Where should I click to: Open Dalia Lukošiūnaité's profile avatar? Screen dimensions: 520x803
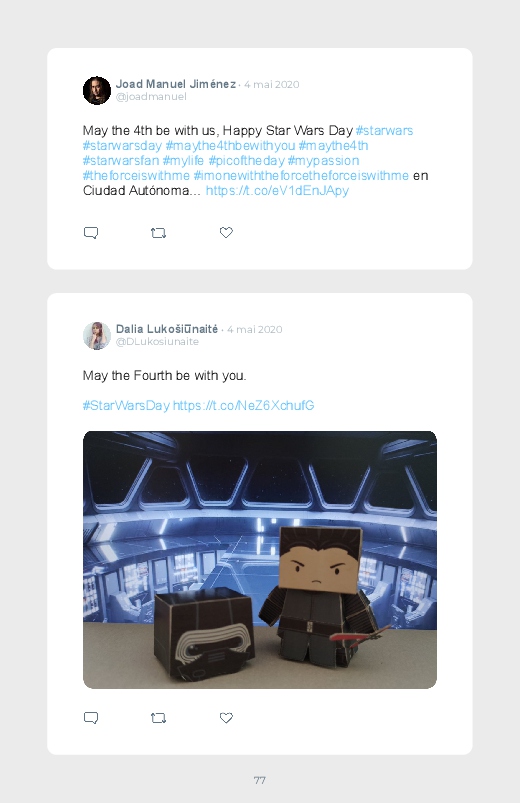point(97,336)
